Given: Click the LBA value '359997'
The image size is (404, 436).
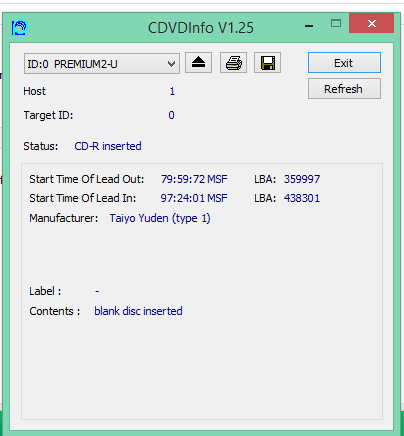Looking at the screenshot, I should [302, 179].
